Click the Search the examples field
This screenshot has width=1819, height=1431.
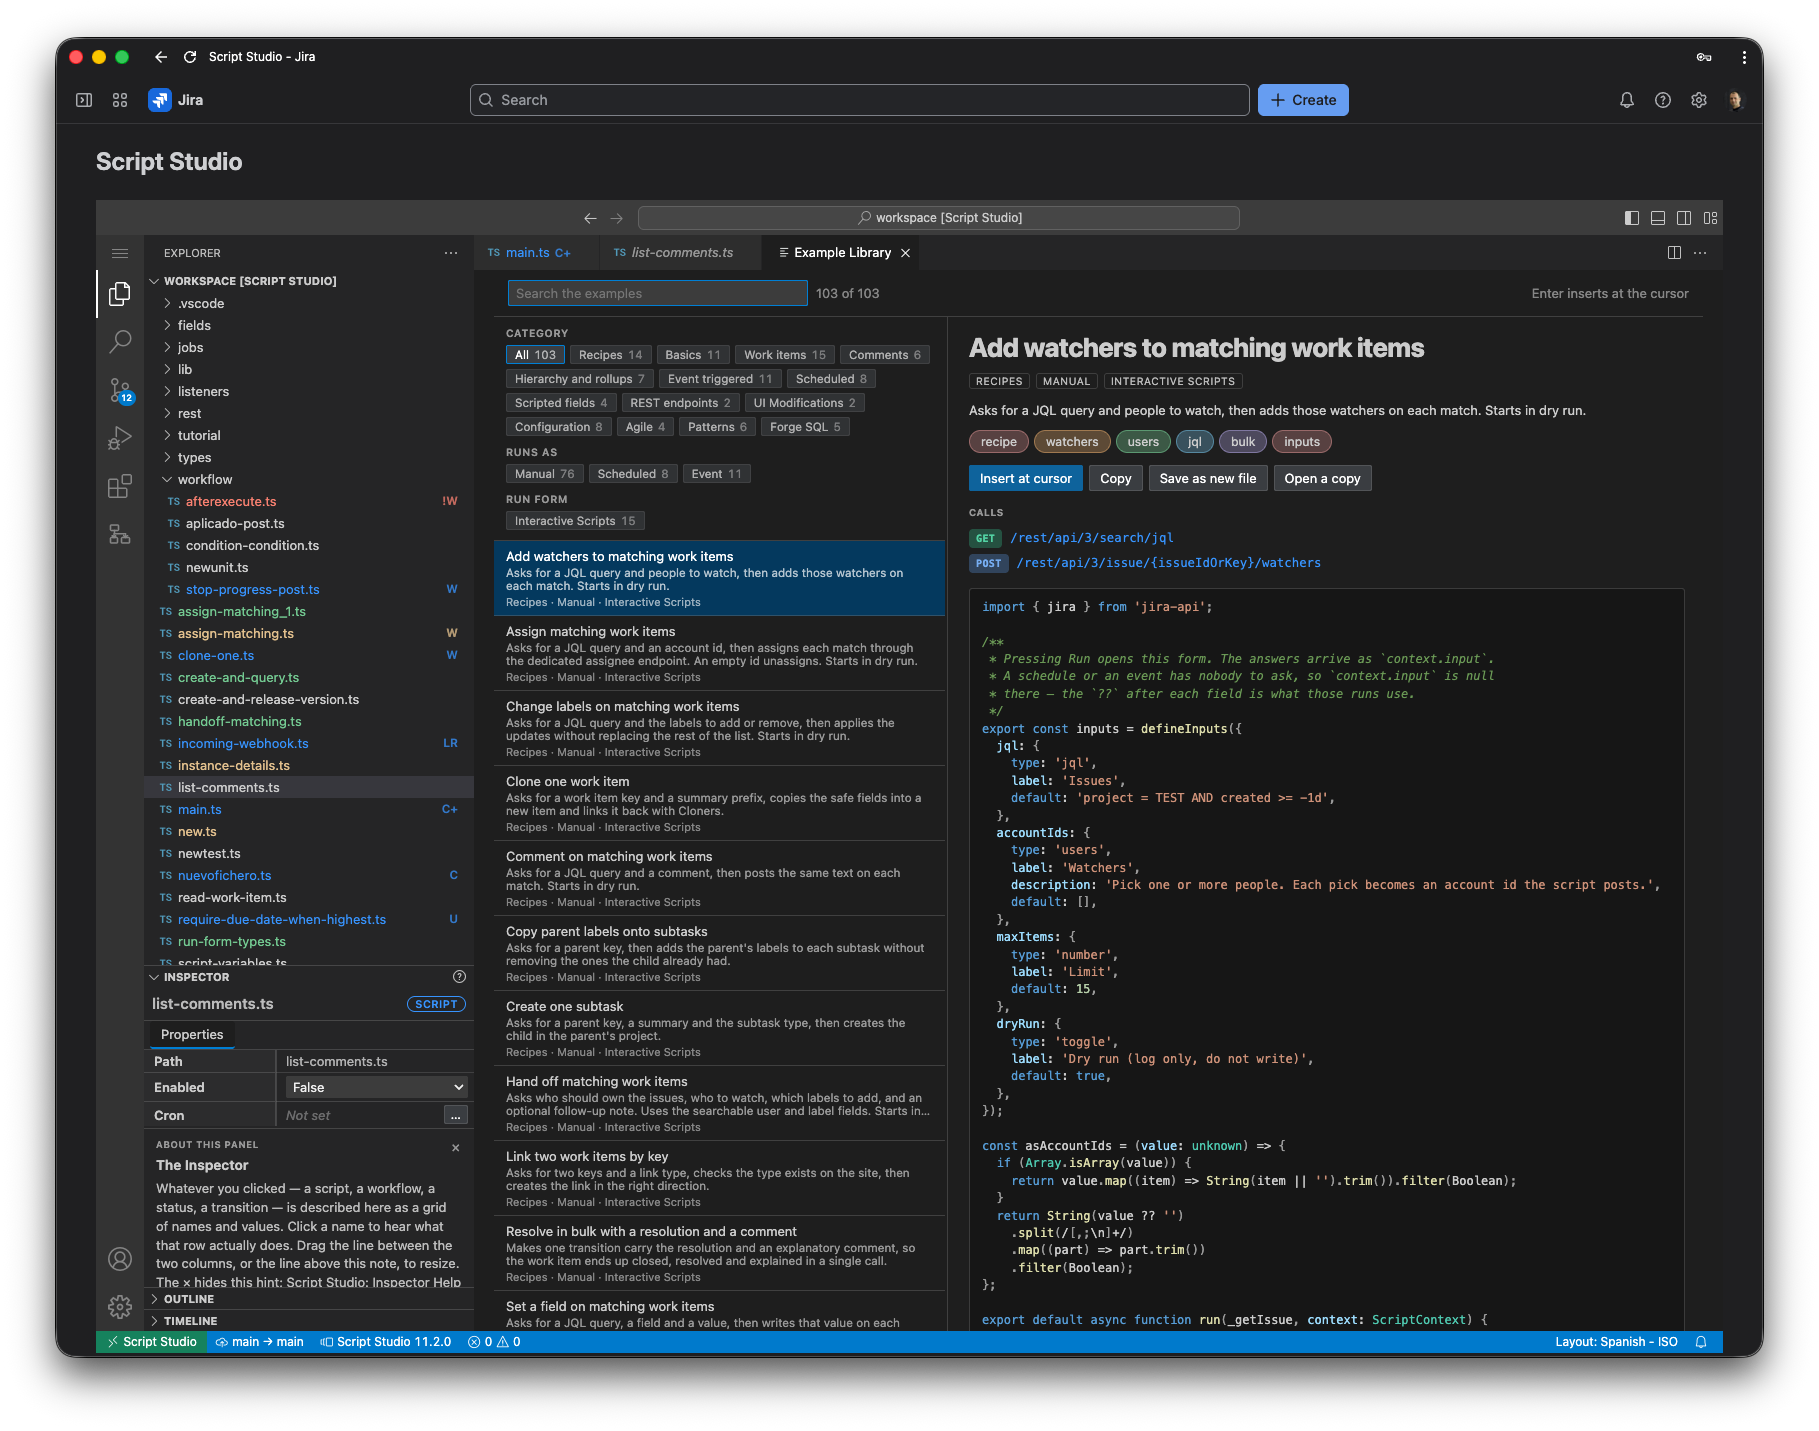pyautogui.click(x=657, y=293)
